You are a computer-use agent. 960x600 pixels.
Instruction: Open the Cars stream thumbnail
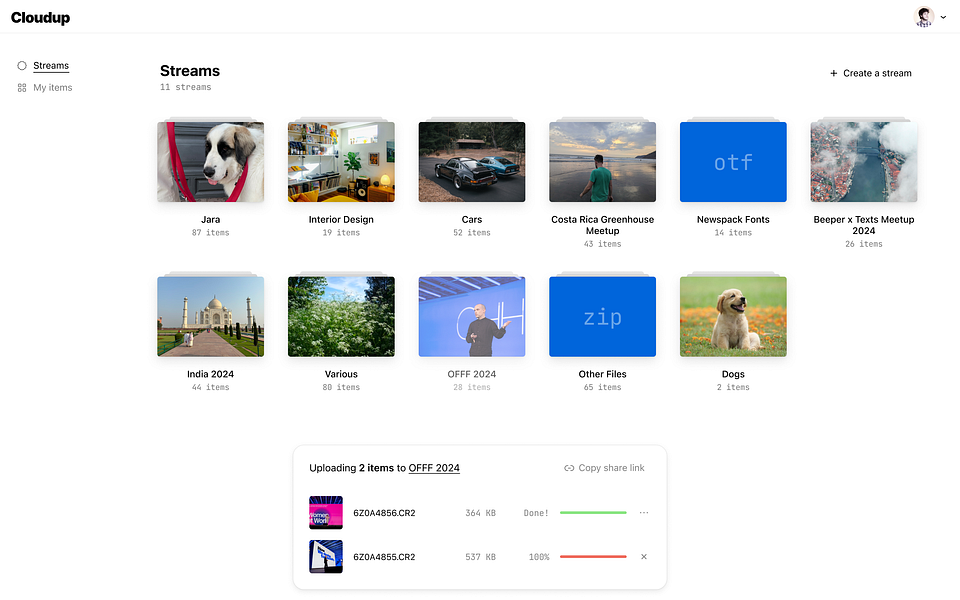coord(472,162)
